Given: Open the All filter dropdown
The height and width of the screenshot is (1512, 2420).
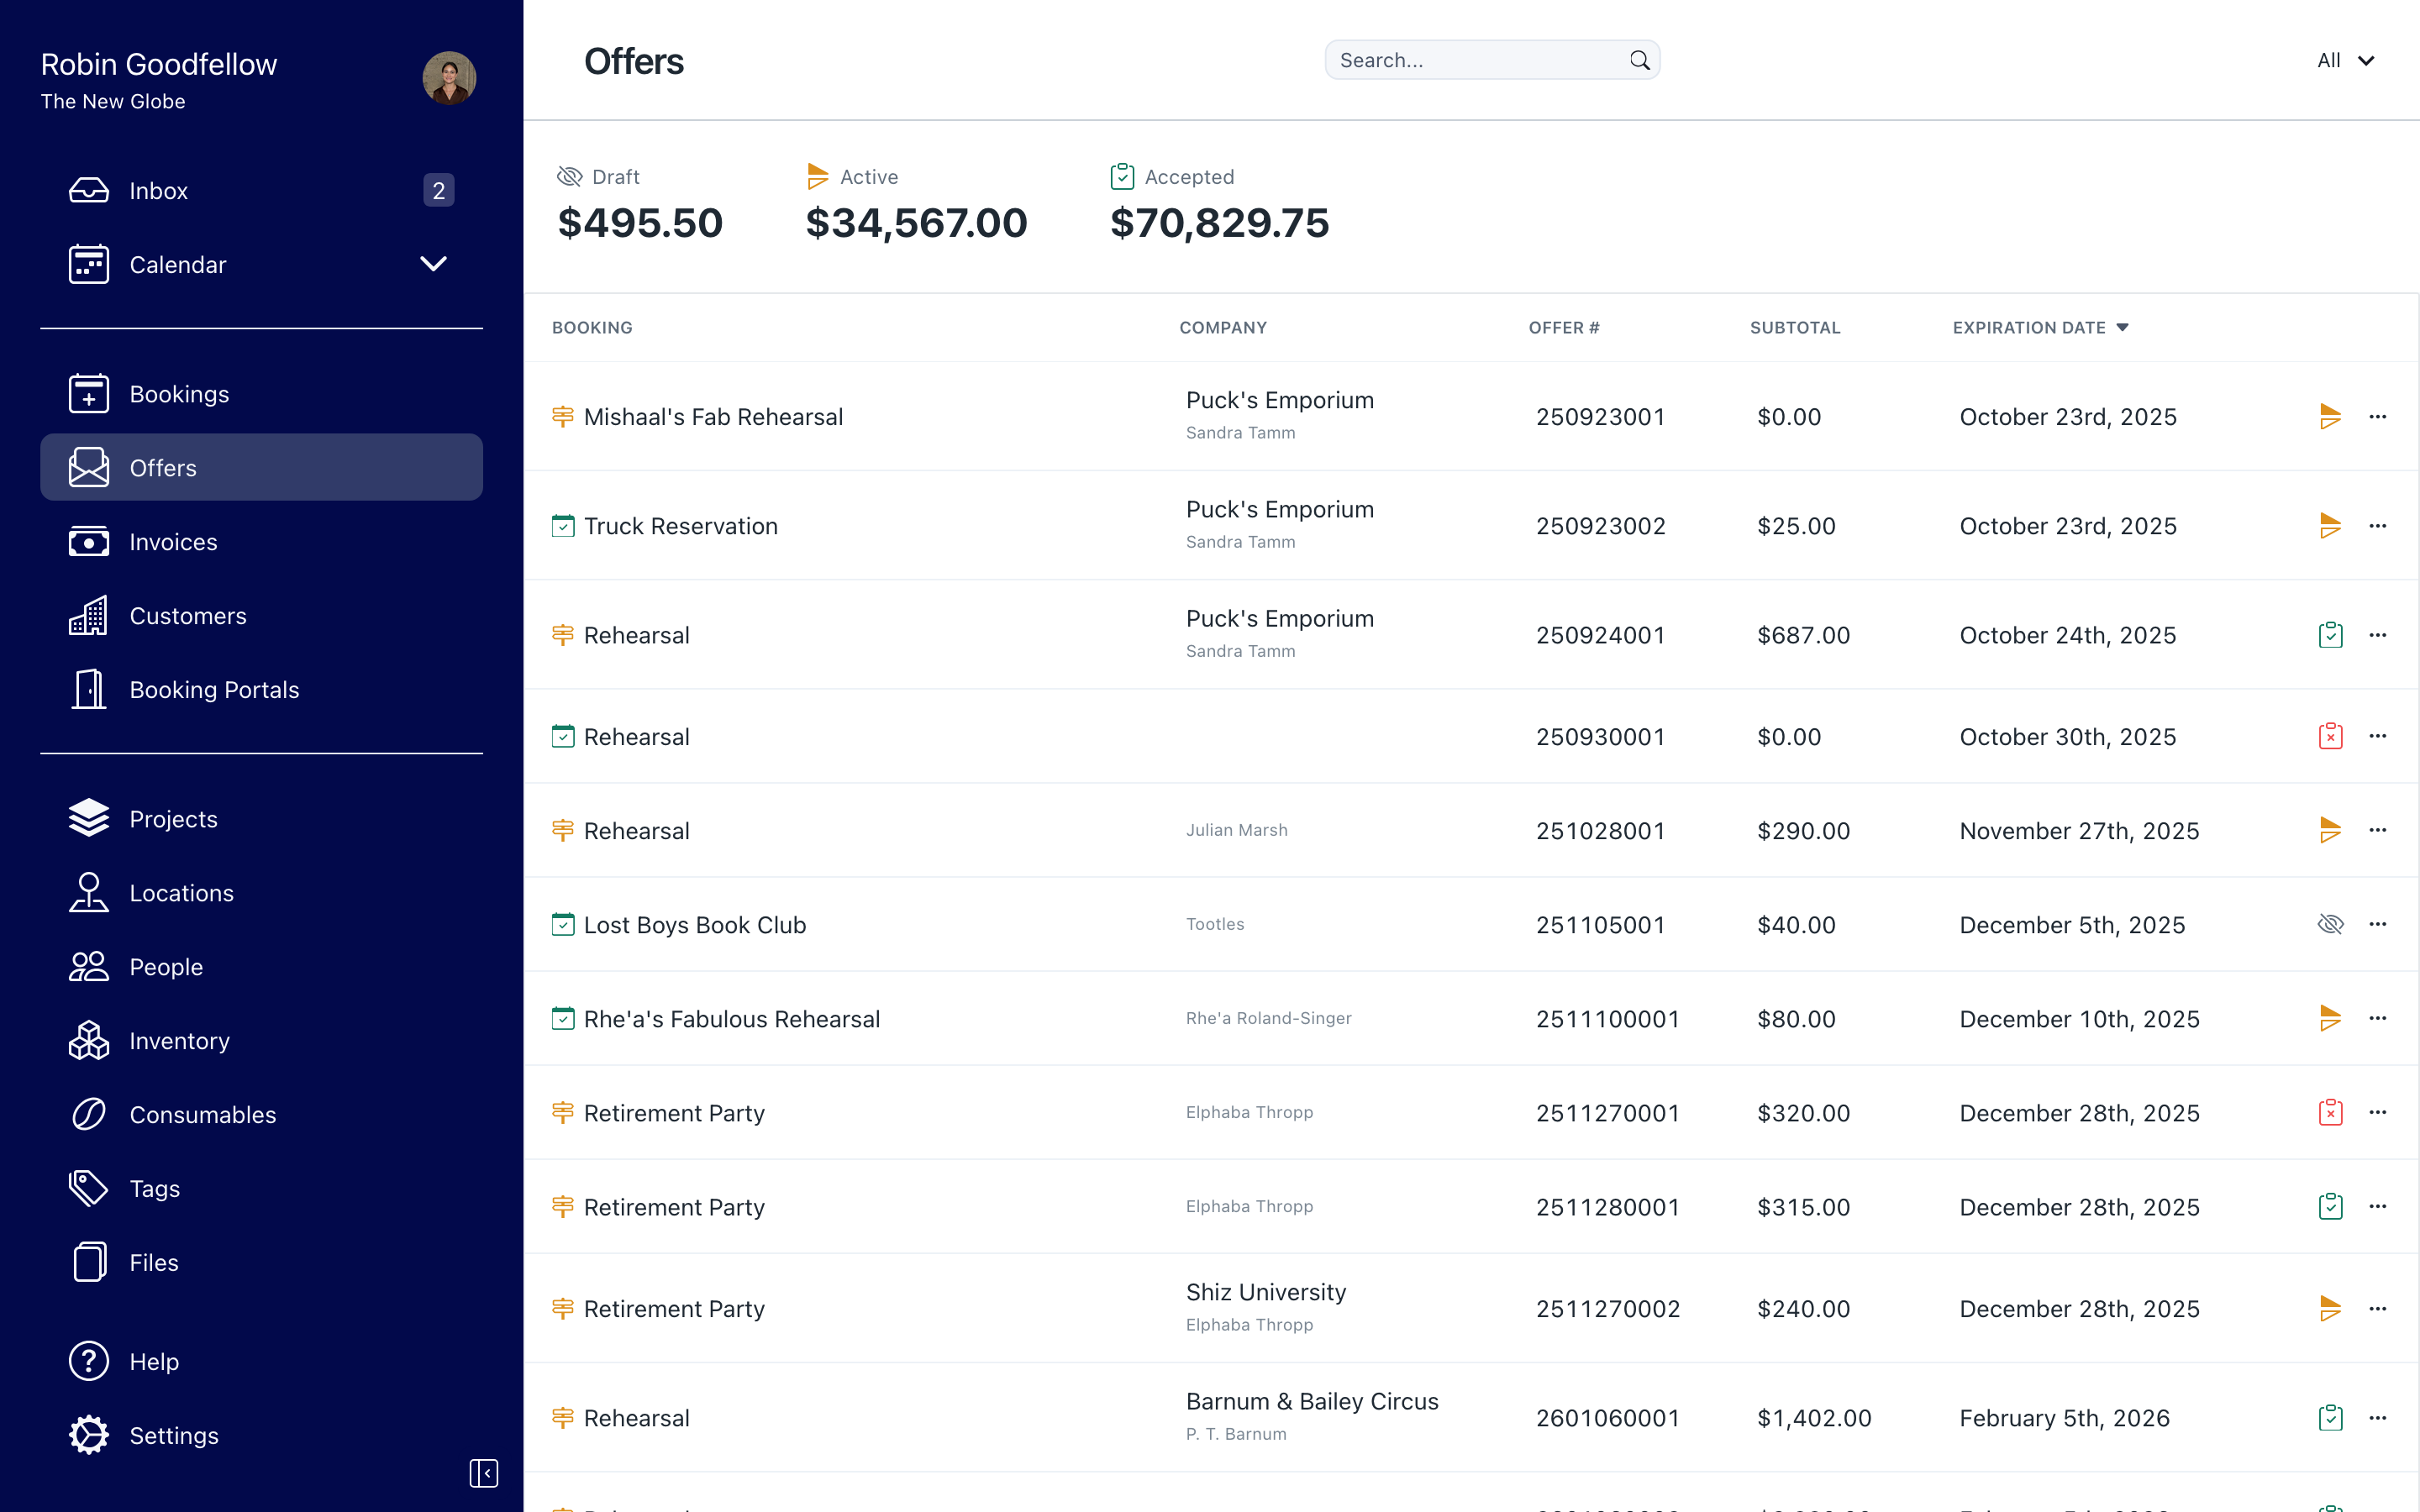Looking at the screenshot, I should click(x=2345, y=60).
